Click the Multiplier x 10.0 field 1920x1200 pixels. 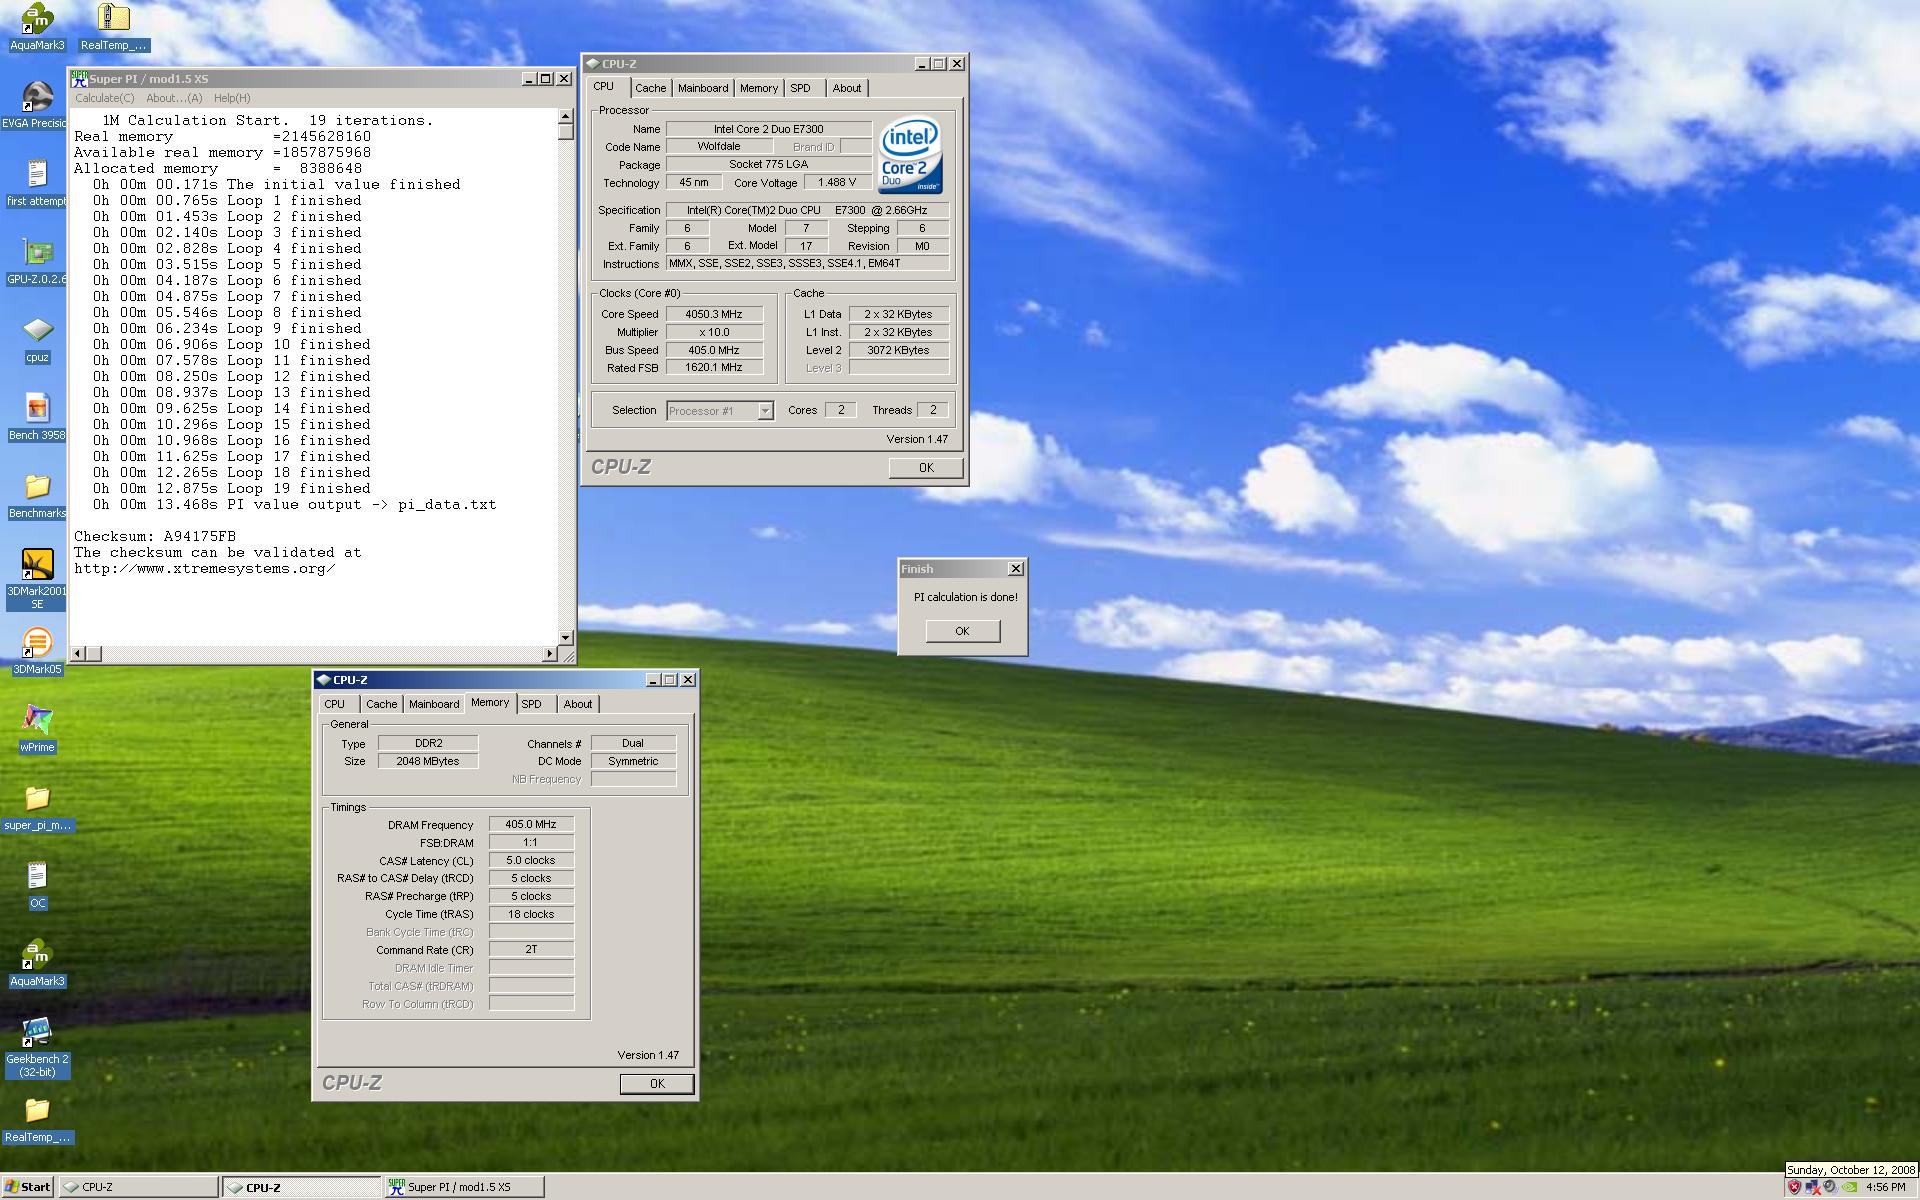(714, 332)
